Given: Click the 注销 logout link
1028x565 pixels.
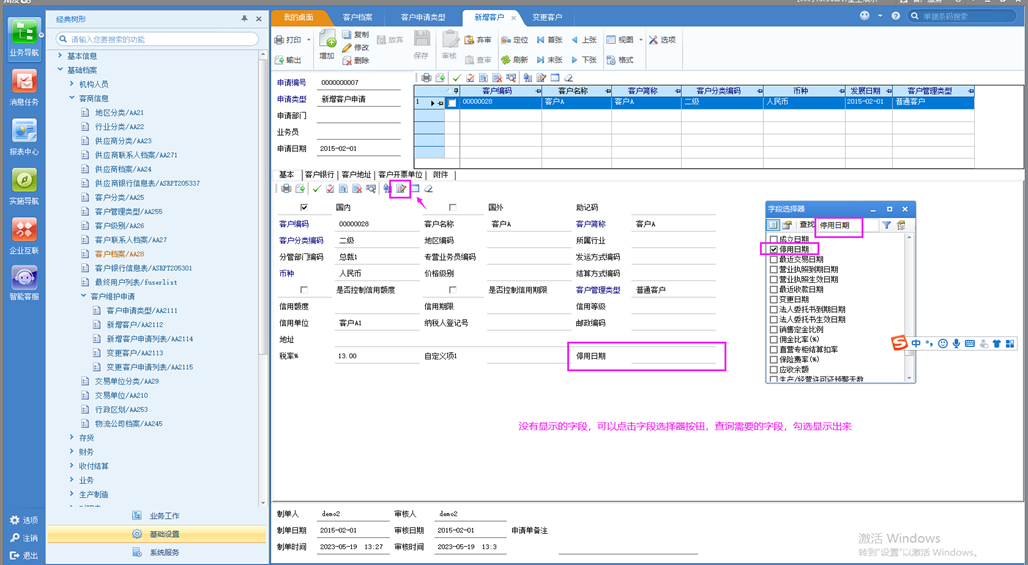Looking at the screenshot, I should pyautogui.click(x=24, y=538).
